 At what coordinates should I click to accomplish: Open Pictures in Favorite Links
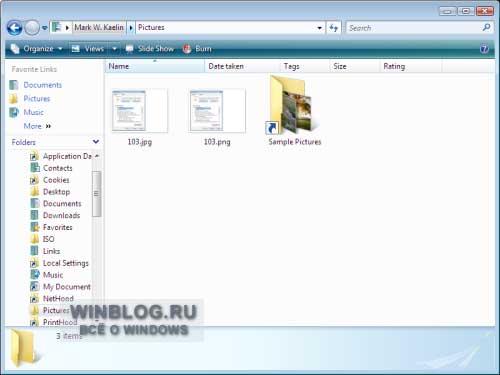[37, 99]
